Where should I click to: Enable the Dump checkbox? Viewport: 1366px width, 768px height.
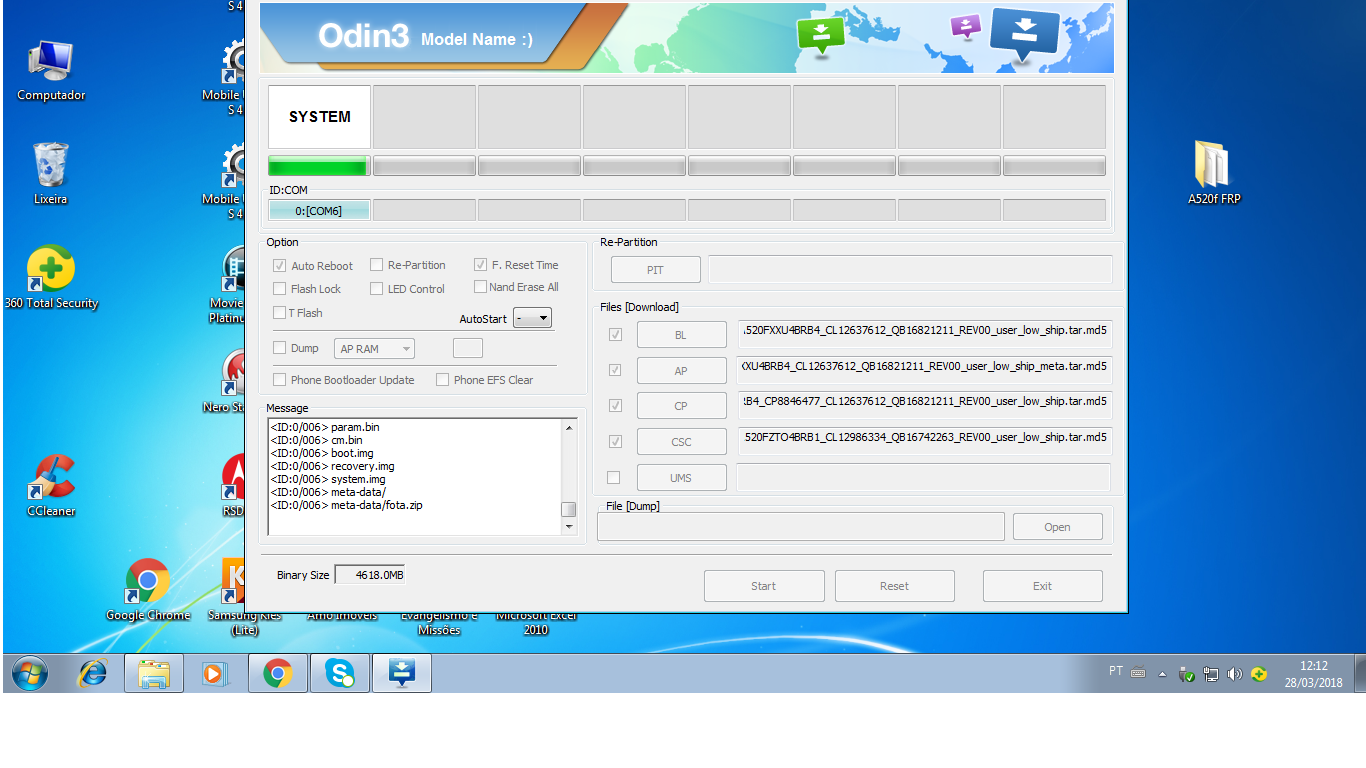coord(280,348)
